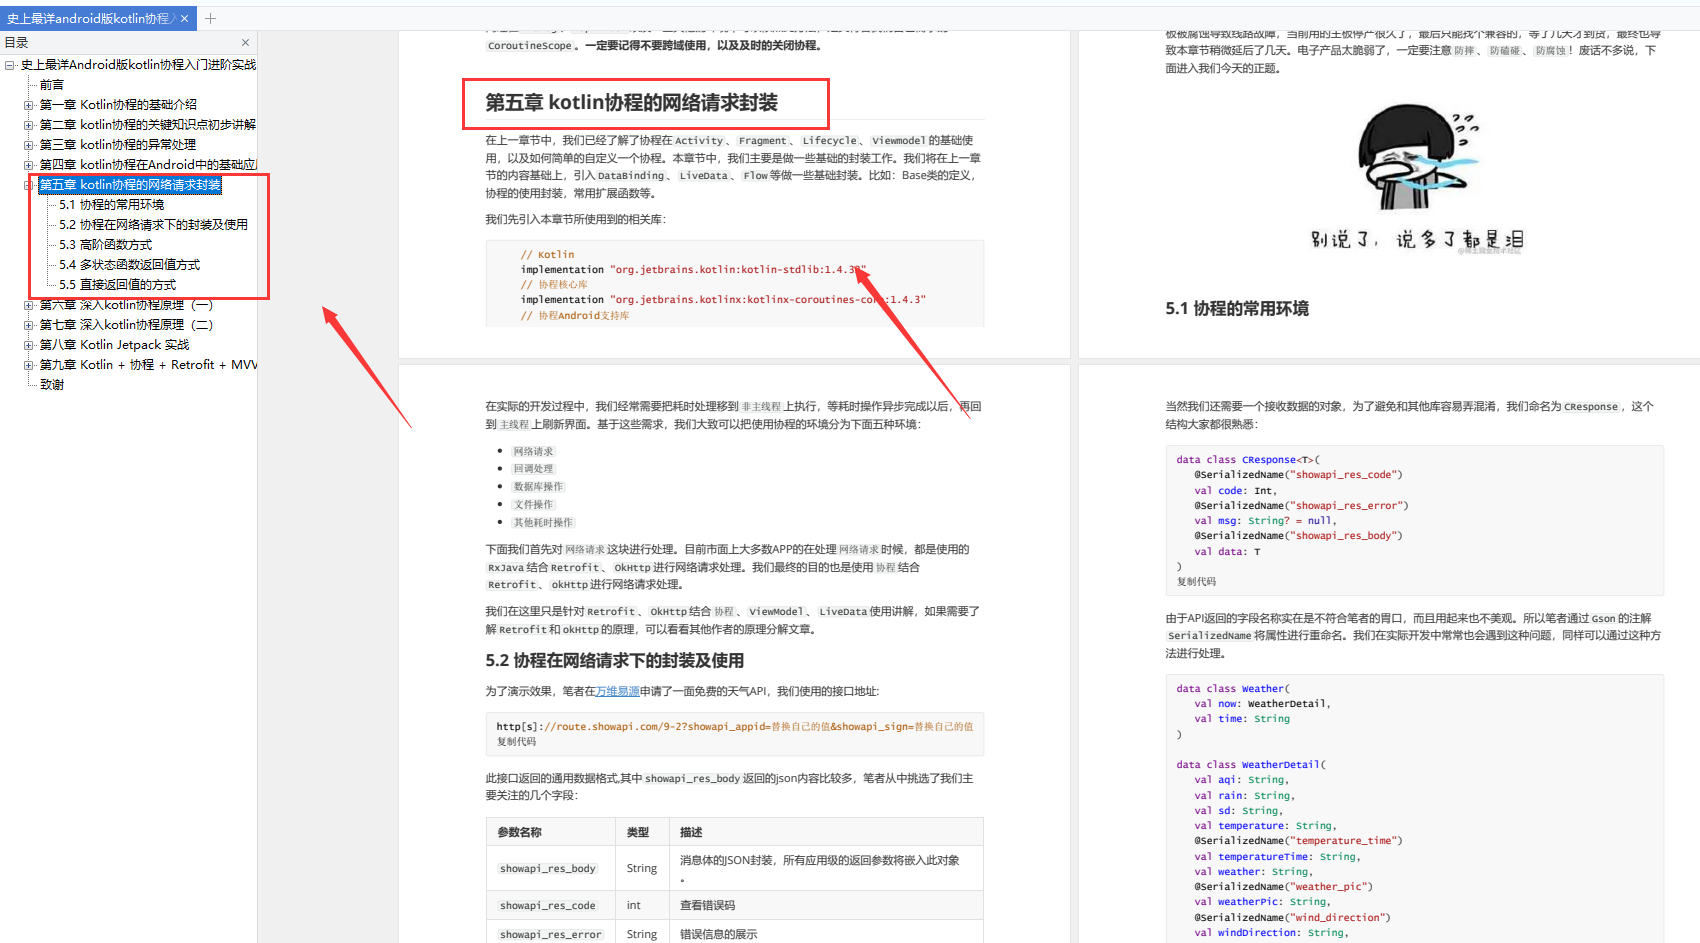Viewport: 1700px width, 943px height.
Task: Go to section 5.4 多状态函数返回值方式
Action: [x=130, y=264]
